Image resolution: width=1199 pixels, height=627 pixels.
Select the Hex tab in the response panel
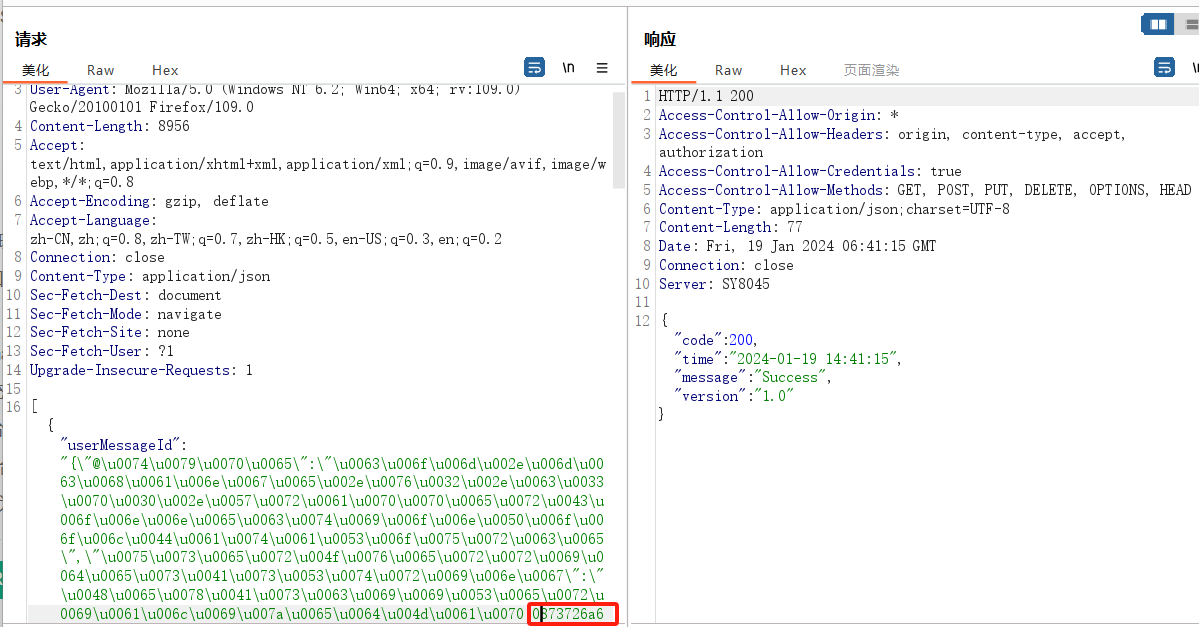(x=793, y=70)
